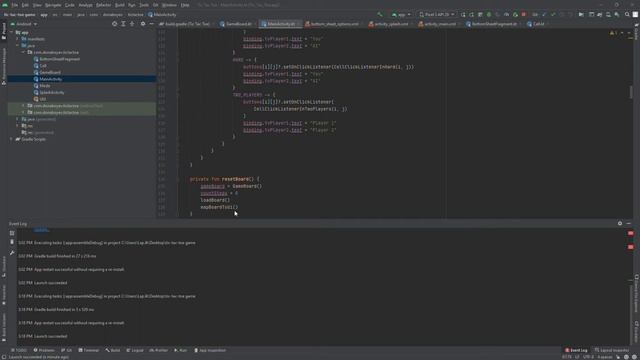Screen dimensions: 640x360
Task: Open the App Inspection tool window
Action: click(x=210, y=350)
